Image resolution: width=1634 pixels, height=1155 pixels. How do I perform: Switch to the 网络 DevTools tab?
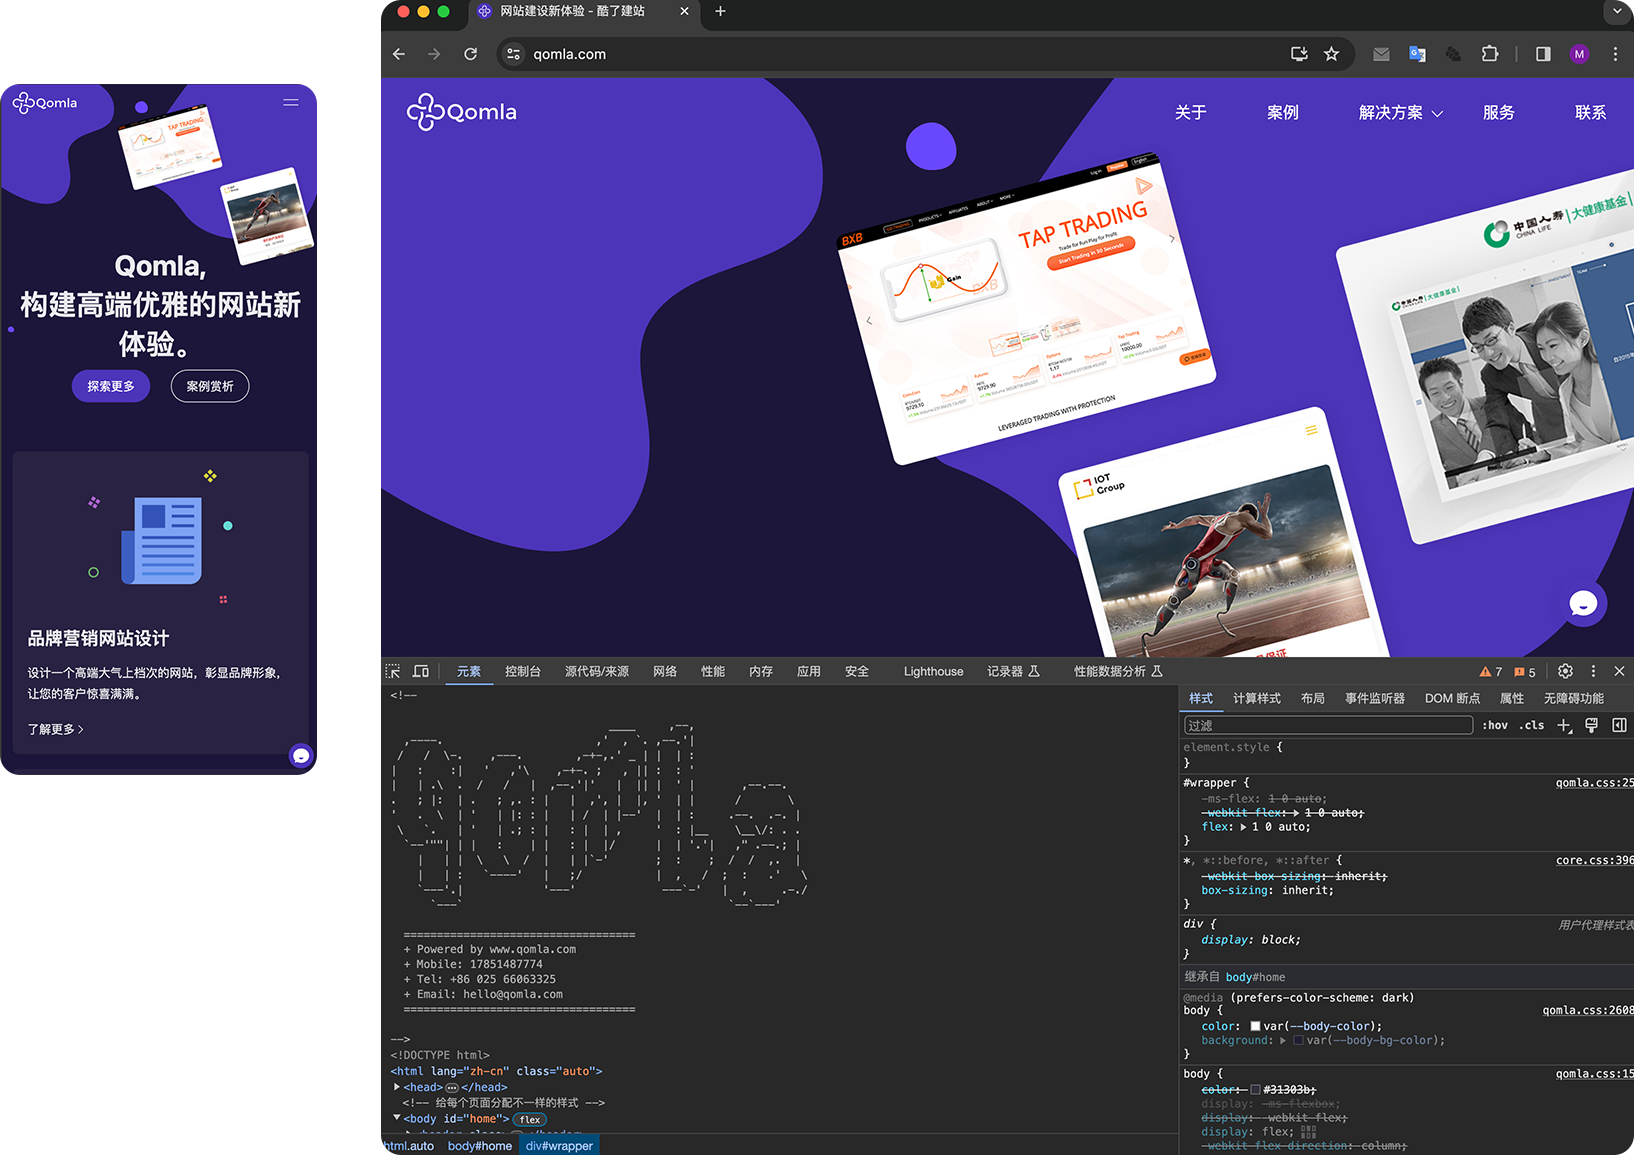[x=665, y=671]
